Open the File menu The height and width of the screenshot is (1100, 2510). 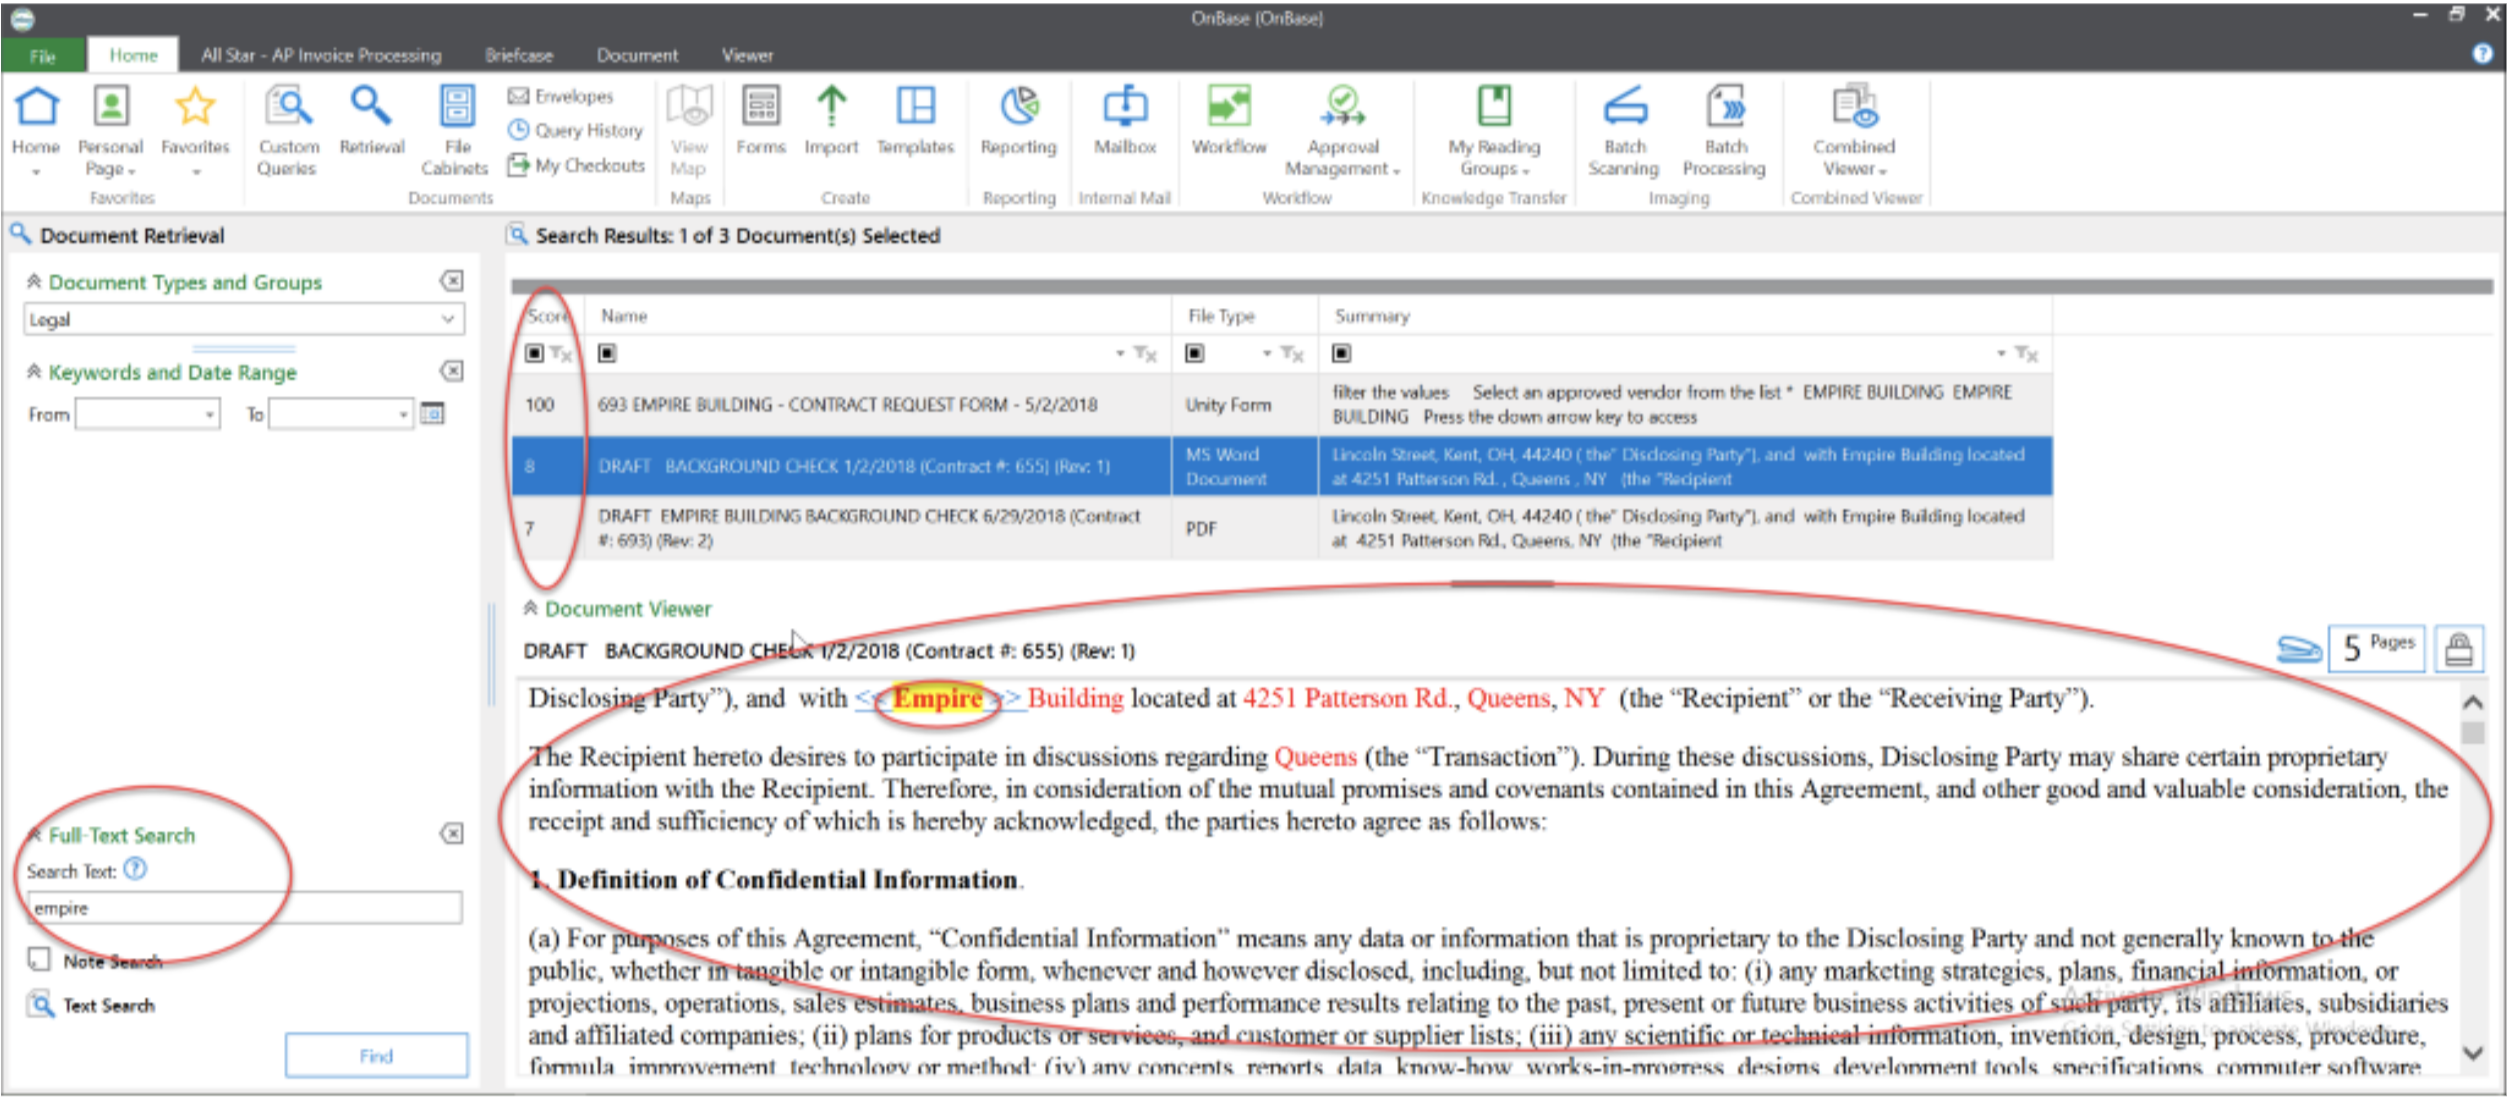pos(42,55)
